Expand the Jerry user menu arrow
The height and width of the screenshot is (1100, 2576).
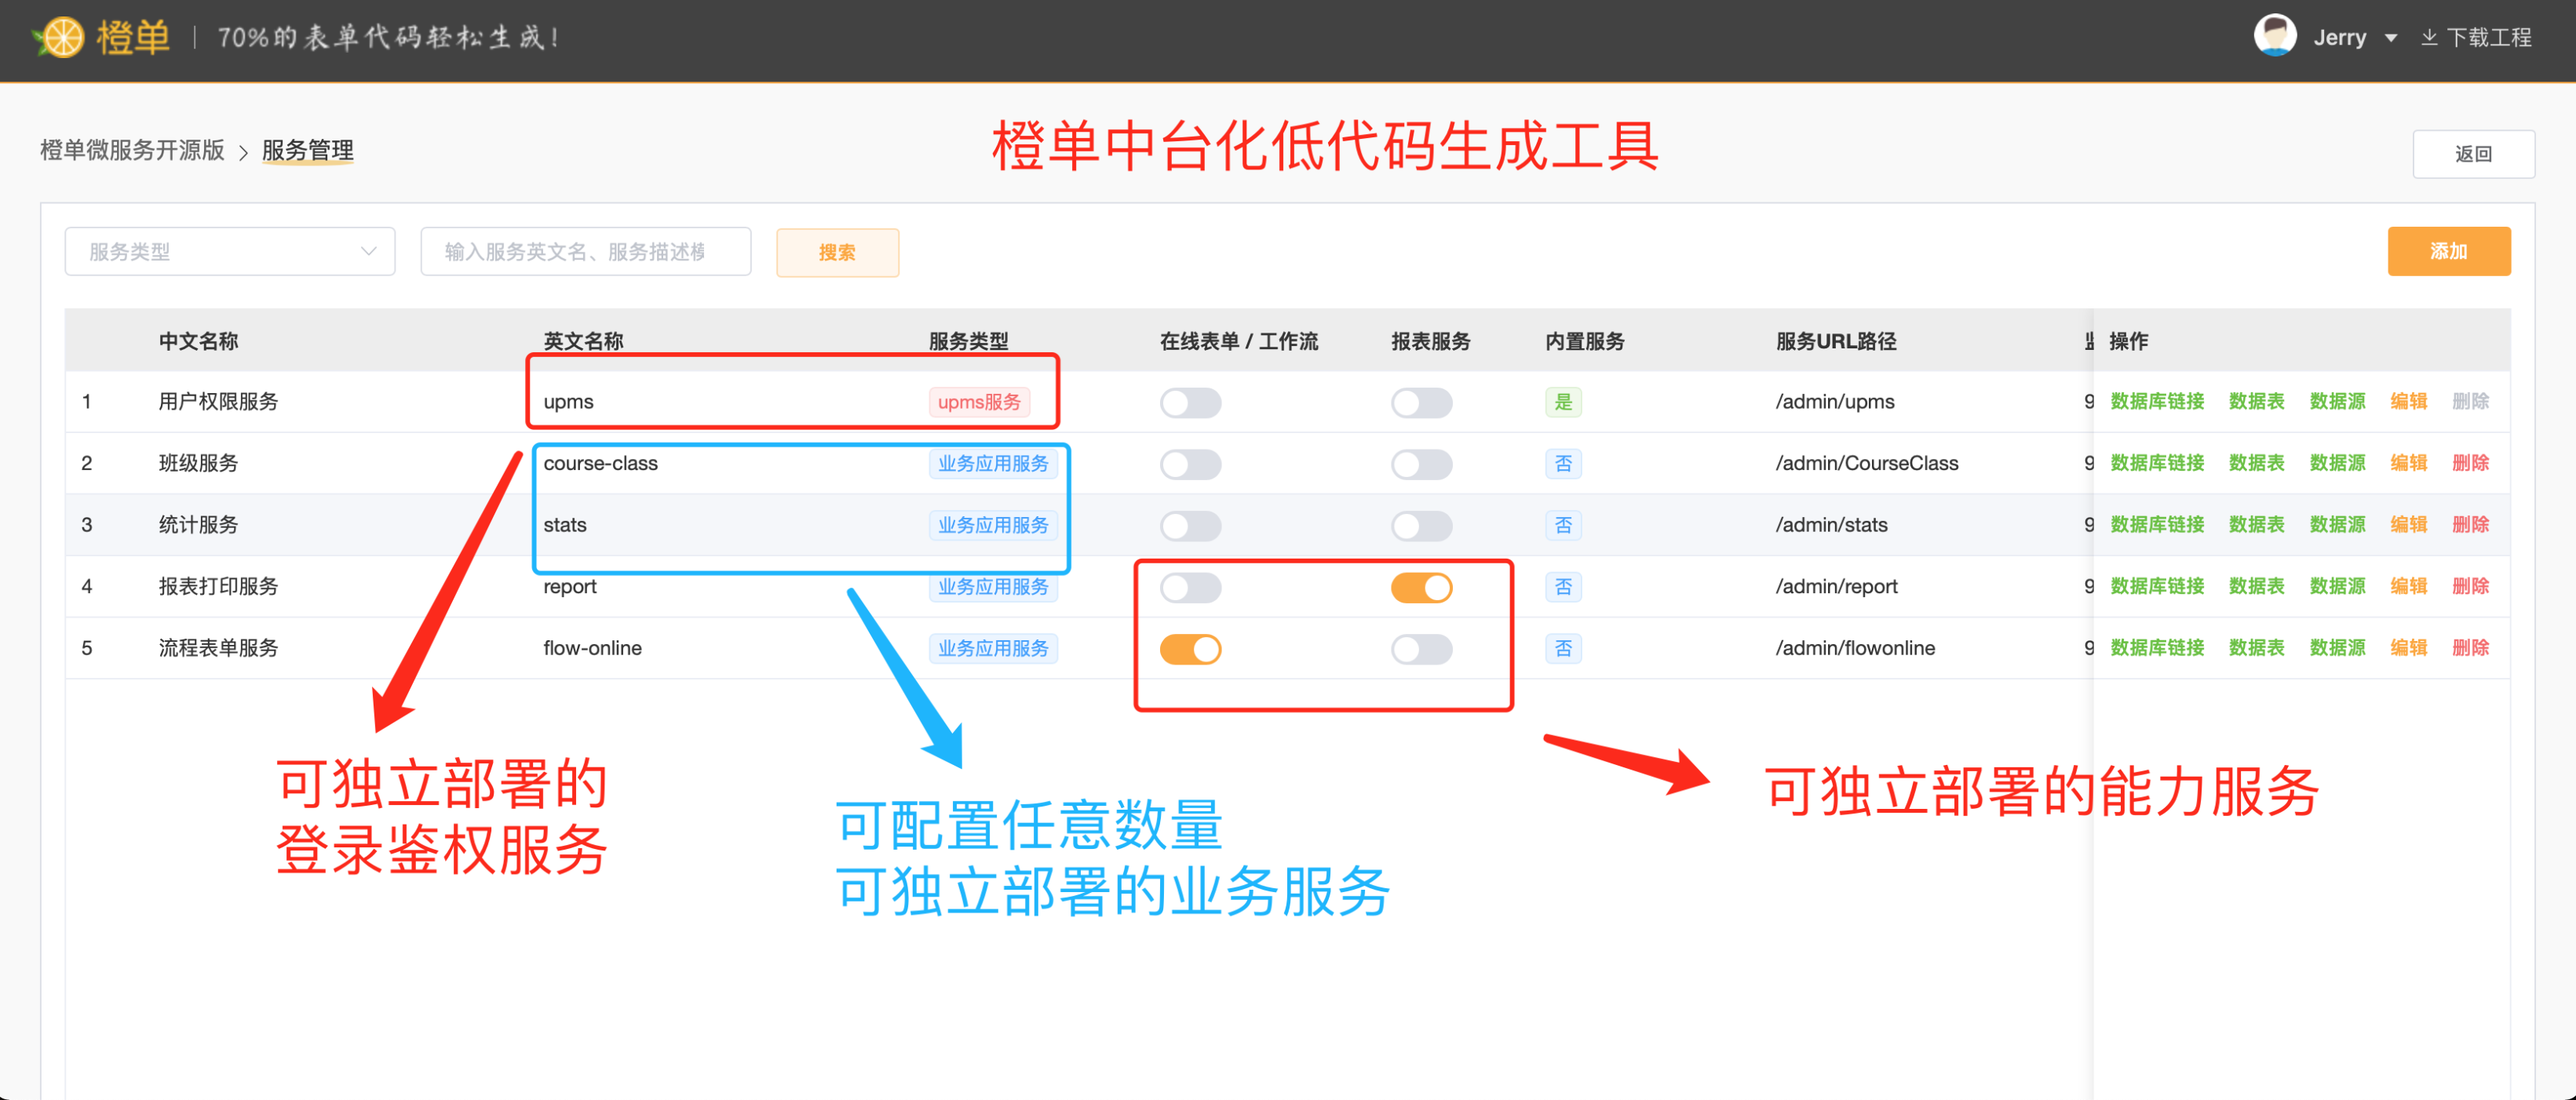[x=2391, y=38]
